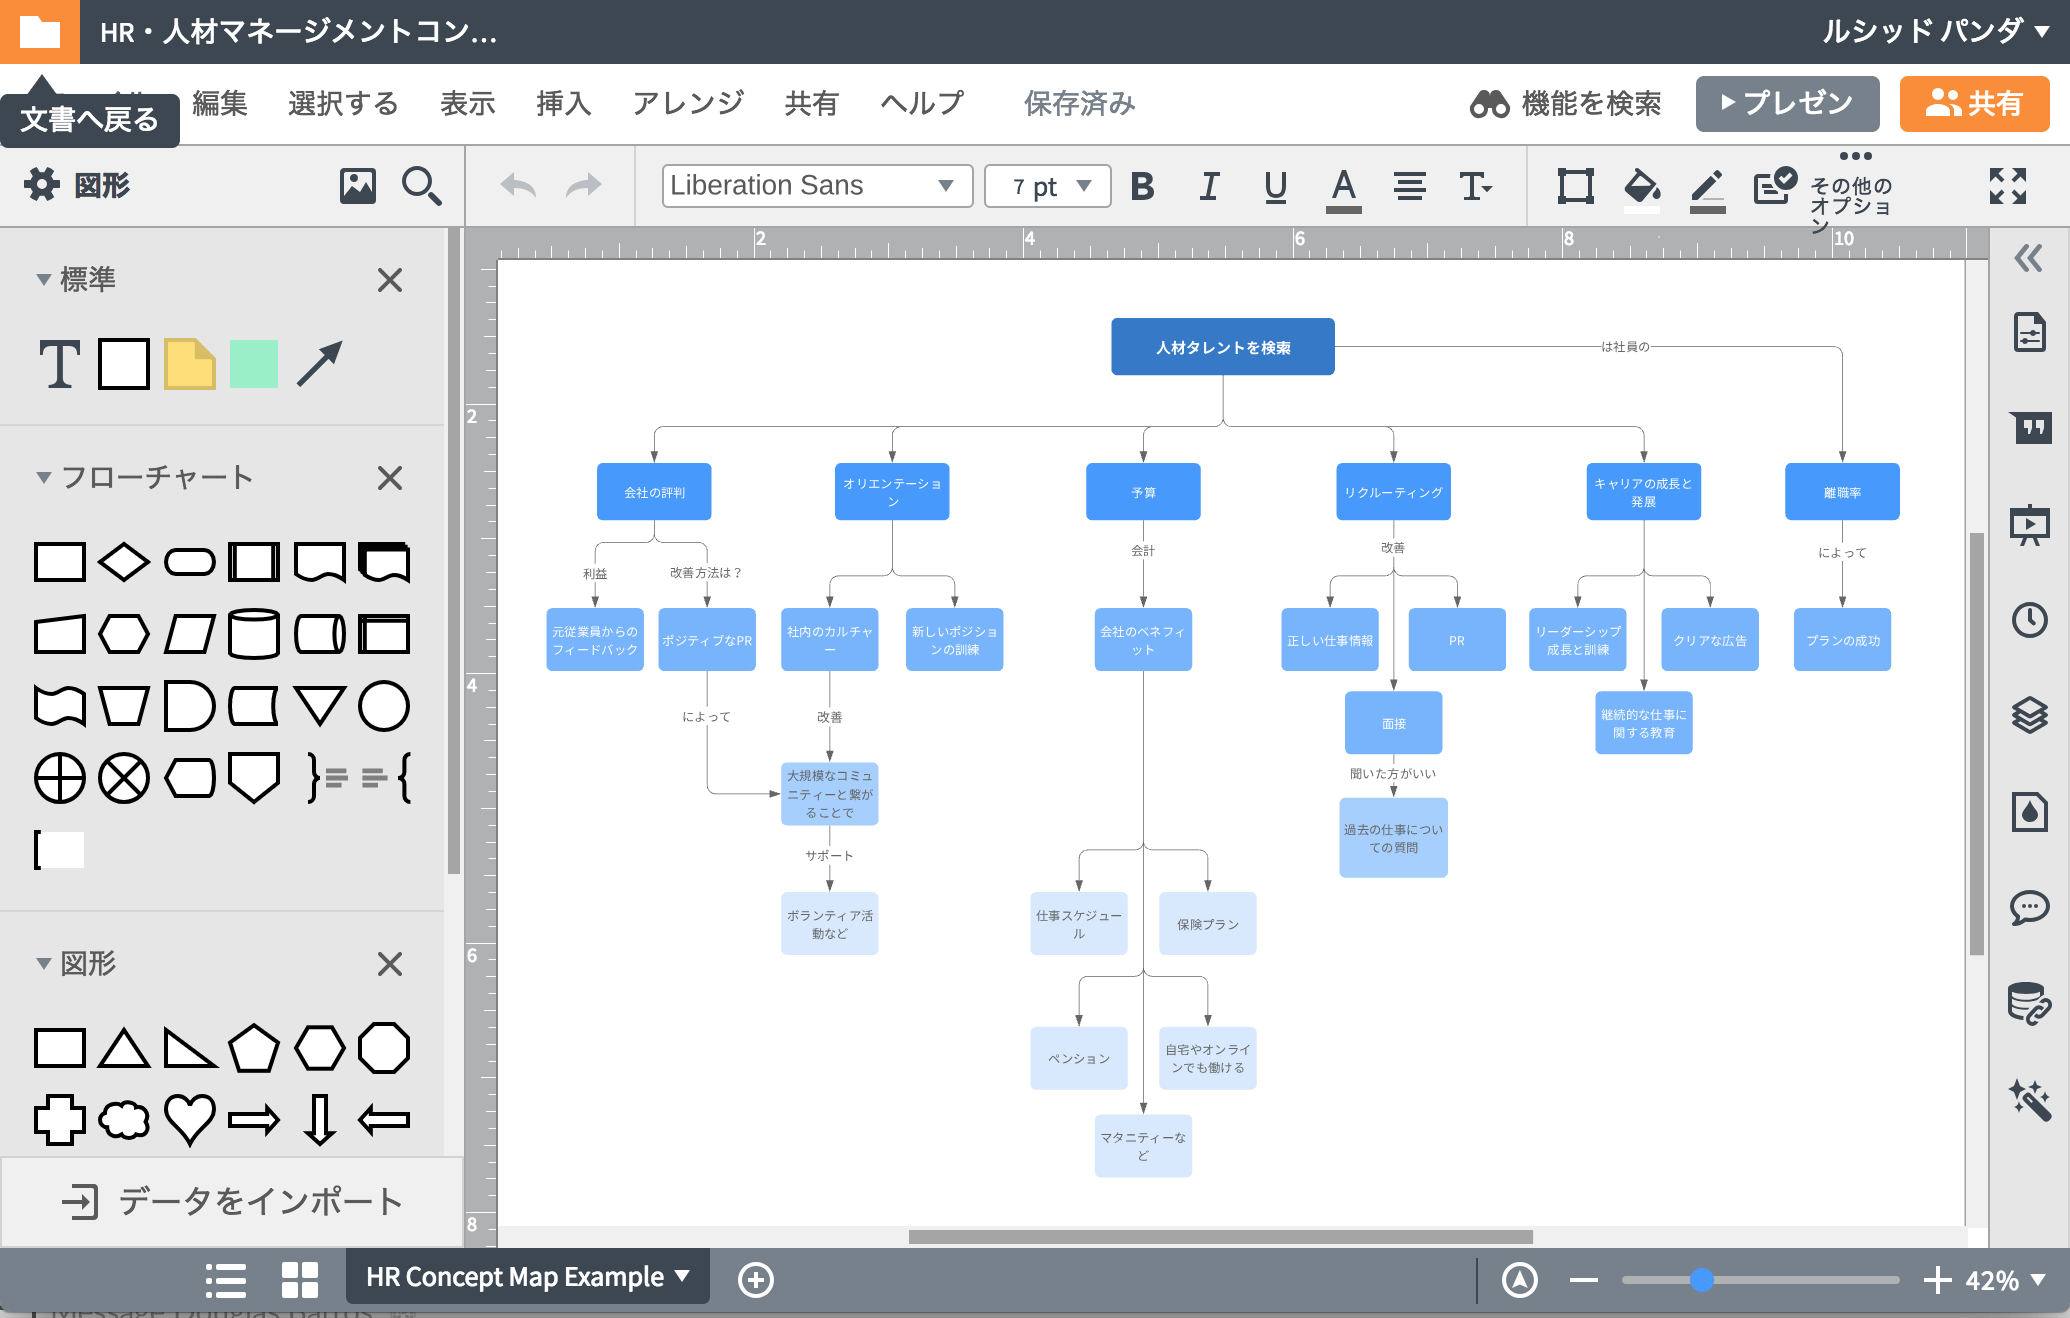Enter fullscreen mode
Viewport: 2070px width, 1318px height.
pyautogui.click(x=2008, y=186)
